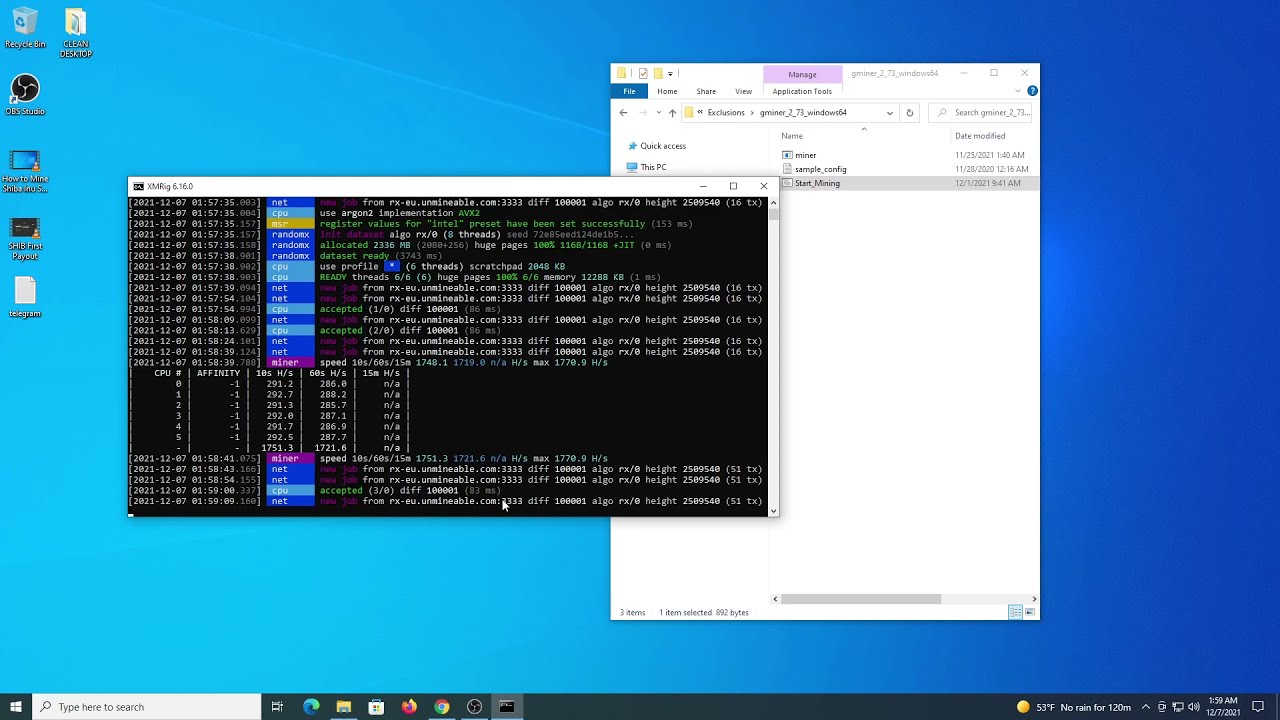The image size is (1280, 720).
Task: Switch to Large icons view layout icon
Action: coord(1030,612)
